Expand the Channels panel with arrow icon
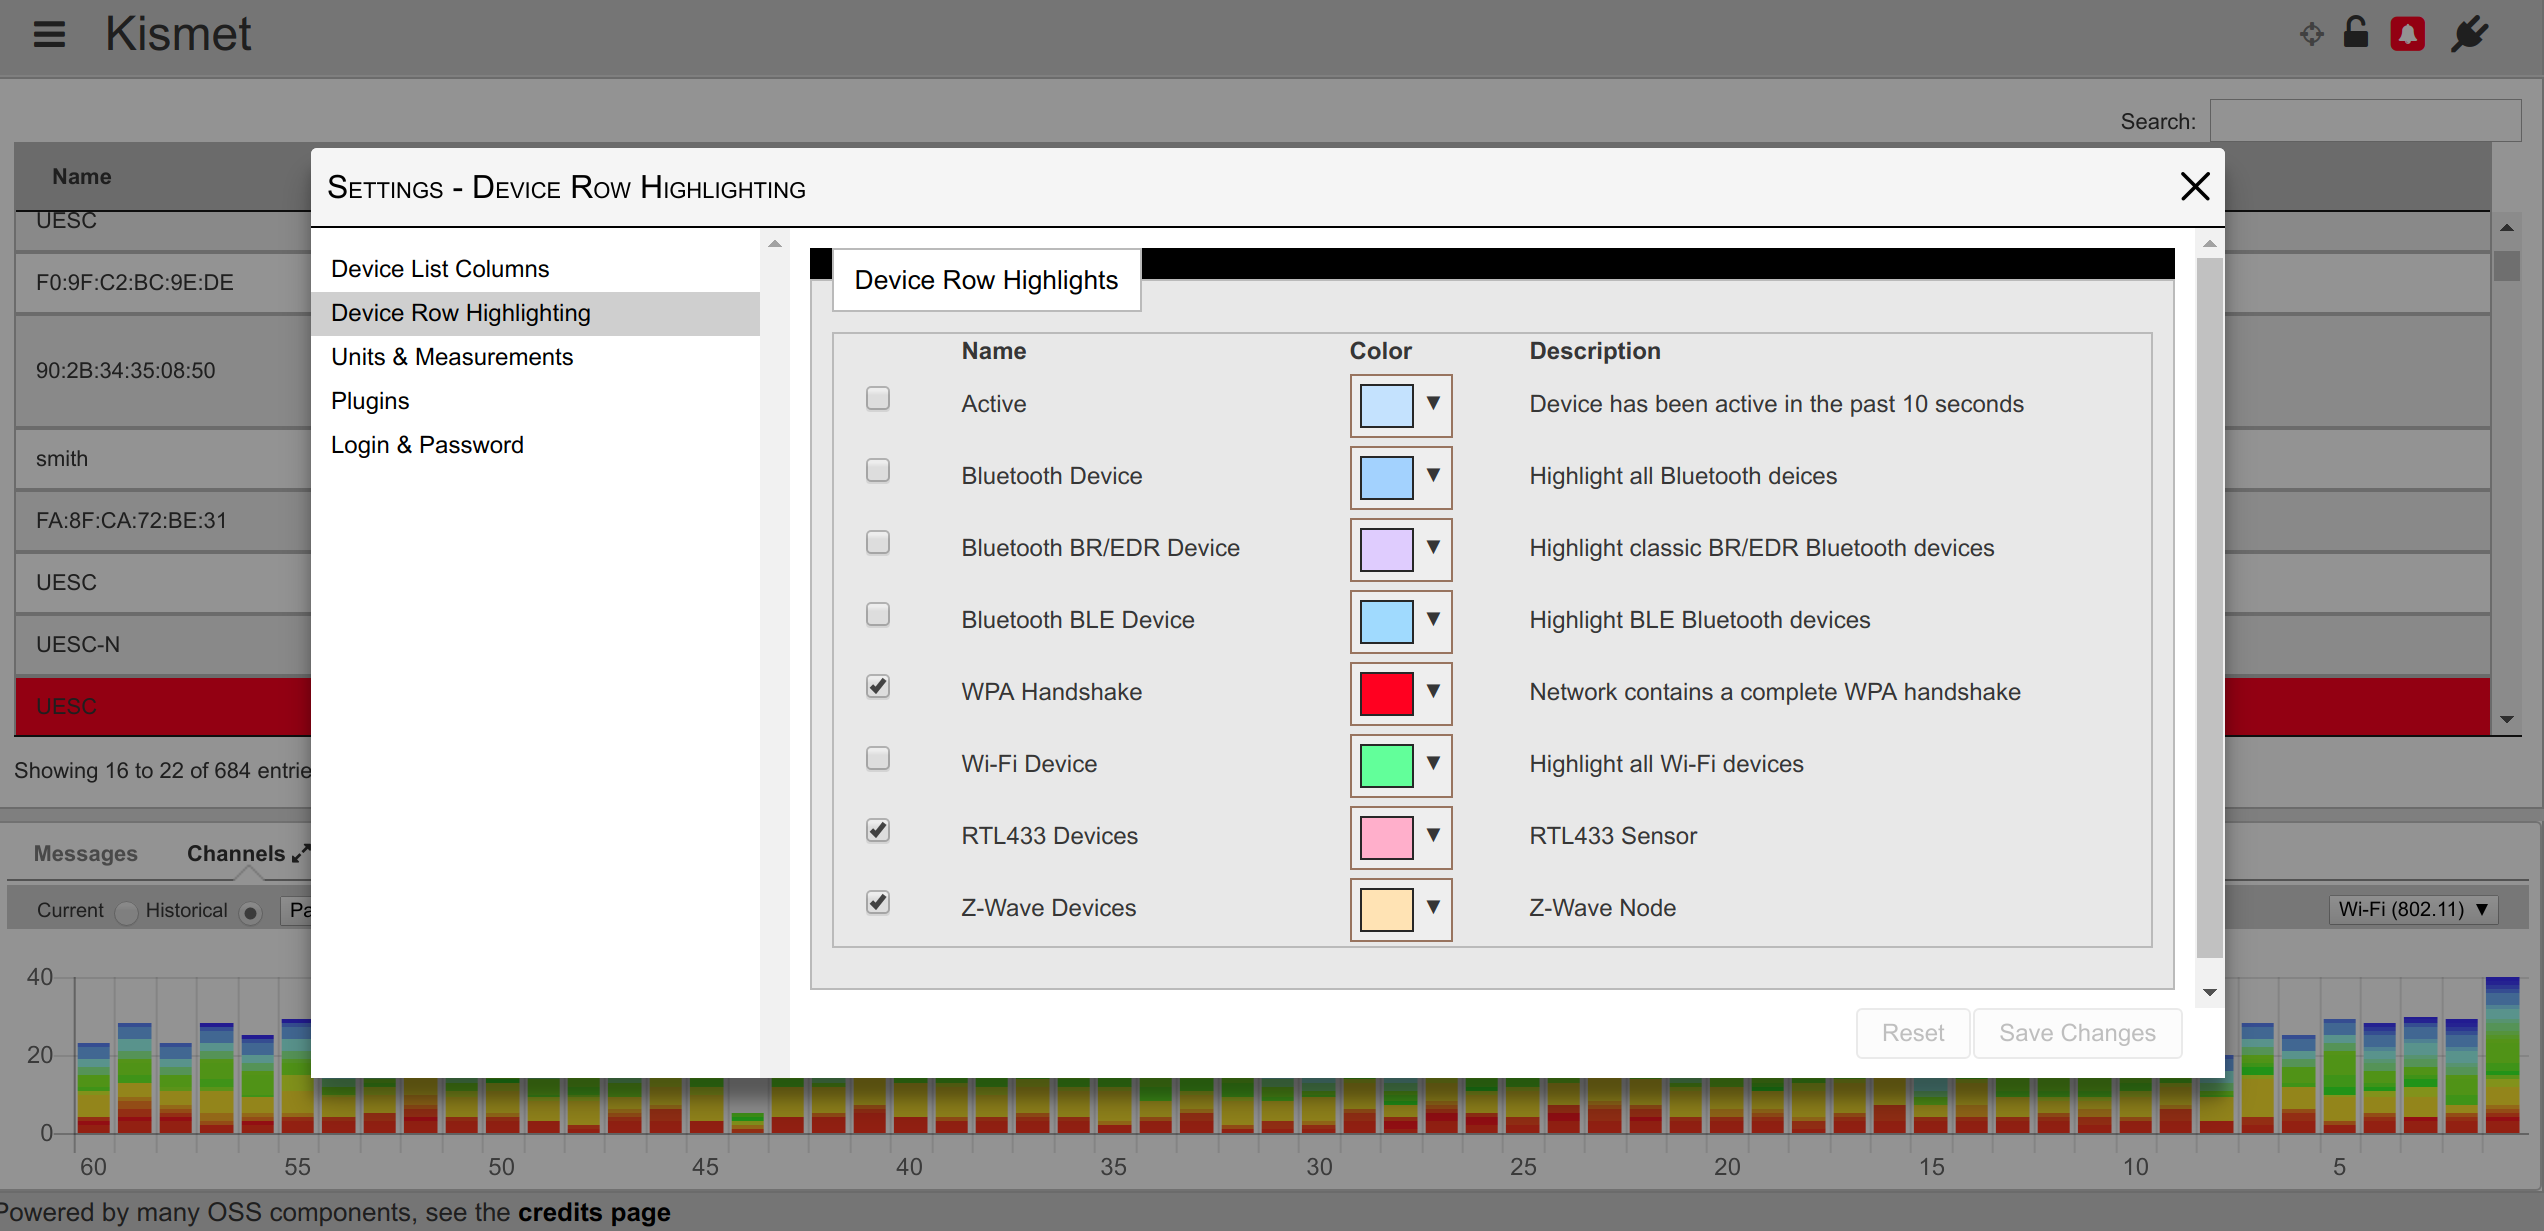The image size is (2544, 1231). (301, 853)
